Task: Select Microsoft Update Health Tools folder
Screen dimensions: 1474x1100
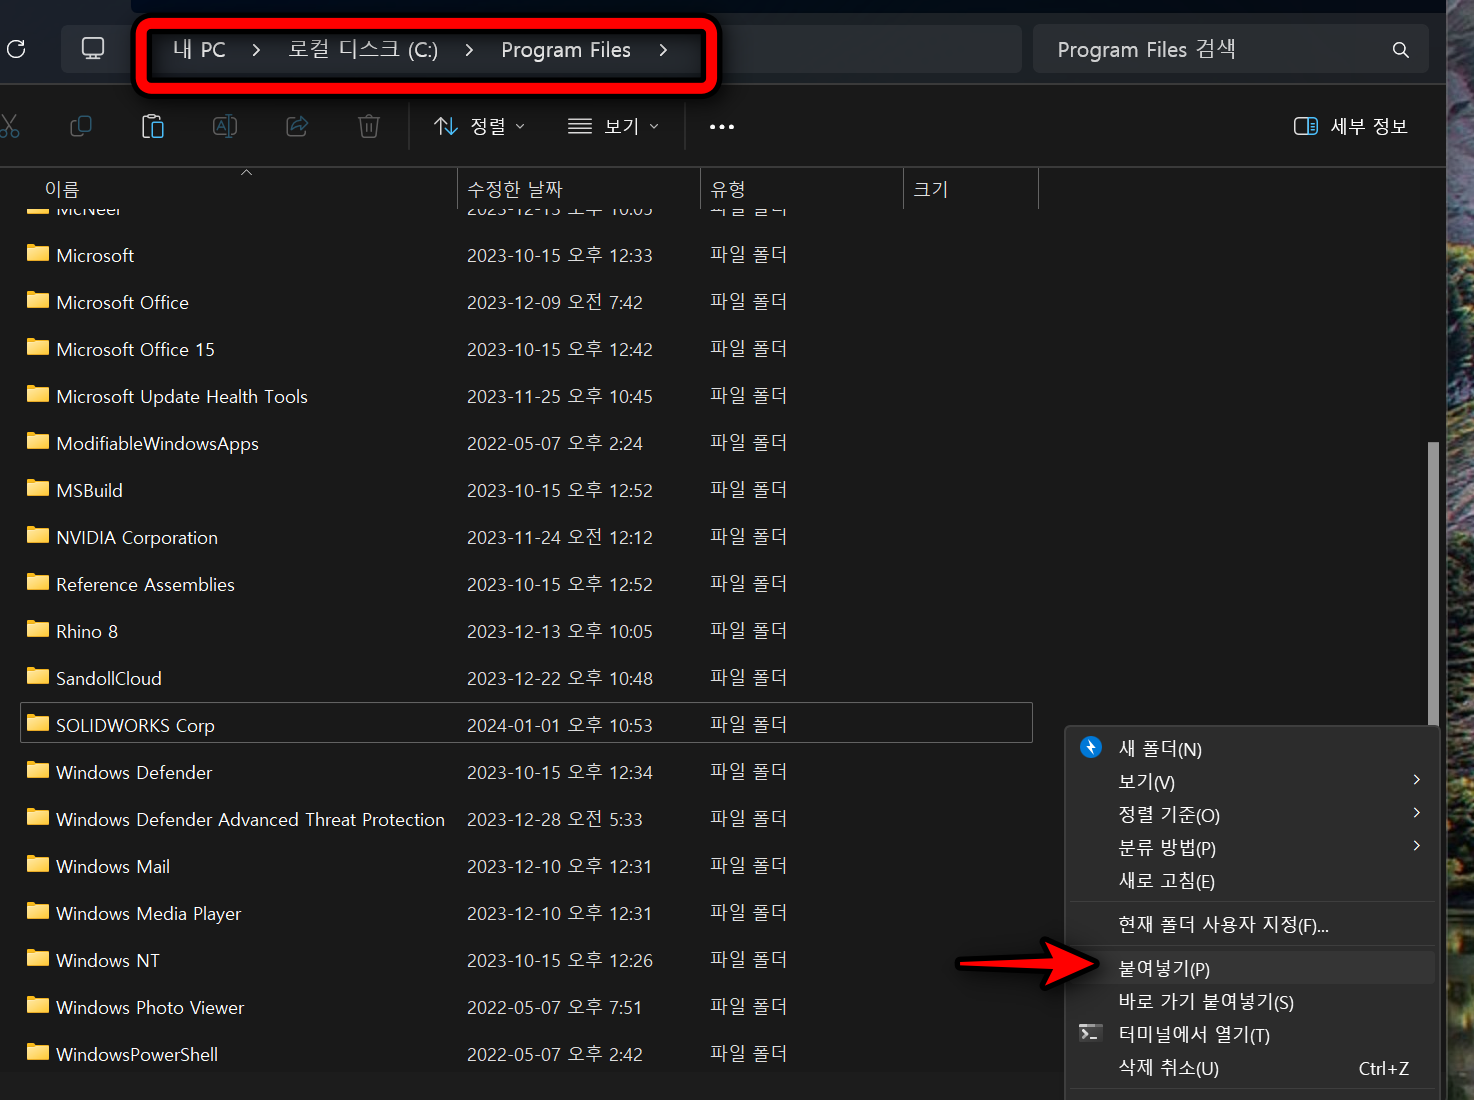Action: coord(526,396)
